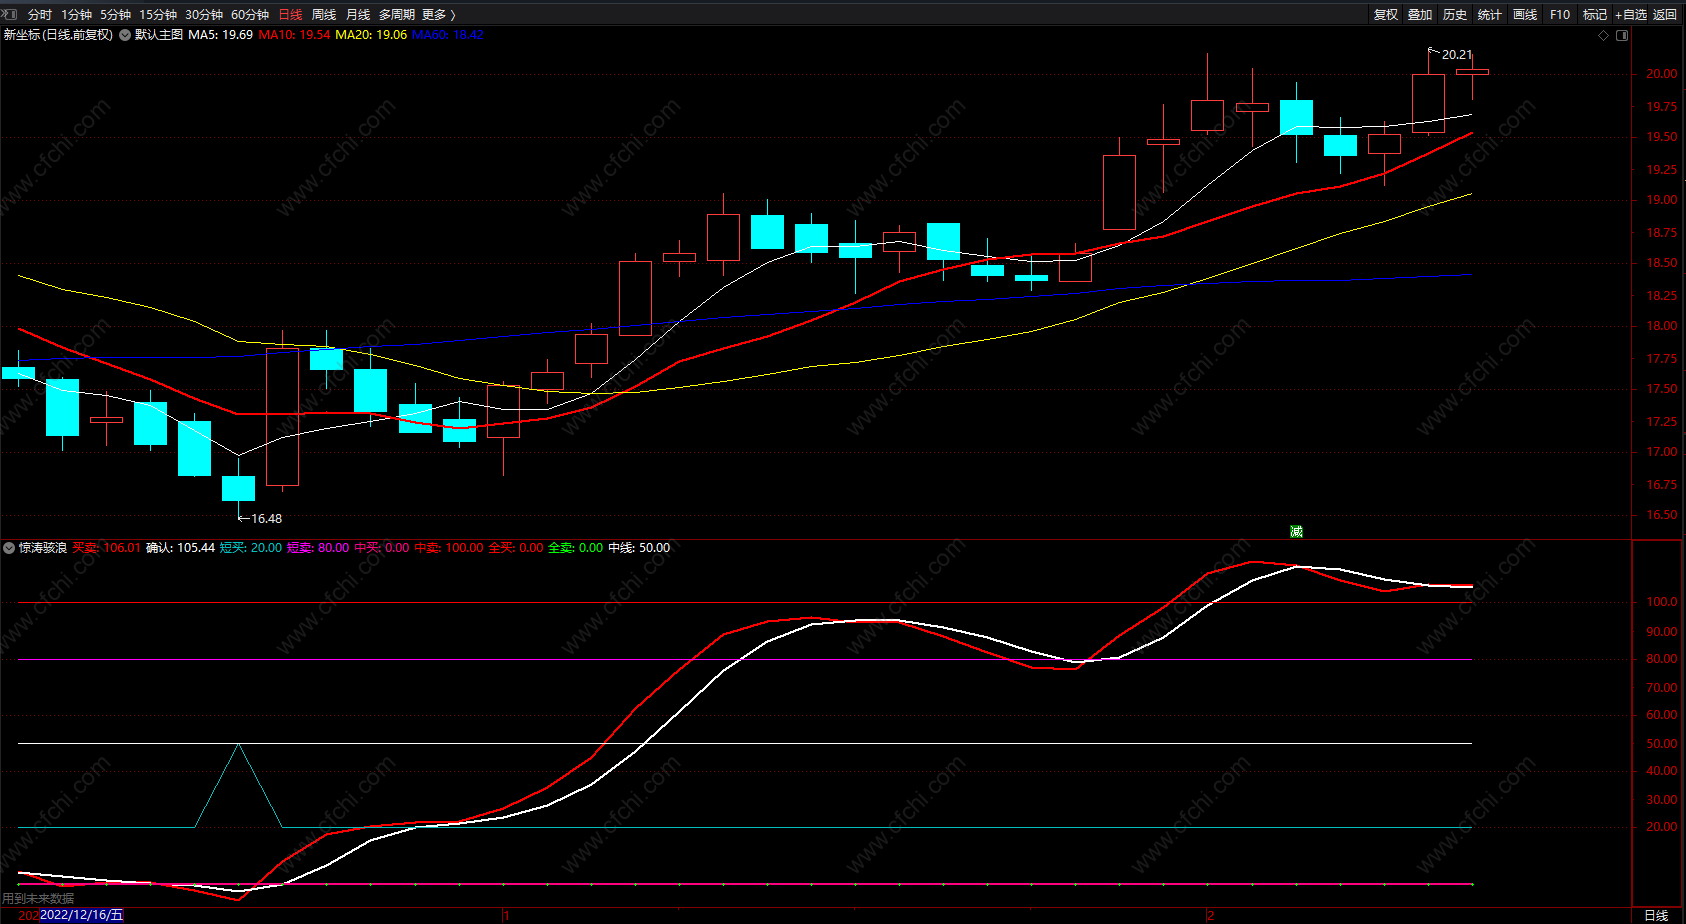Switch to 月线 monthly chart
The width and height of the screenshot is (1686, 924).
(x=358, y=15)
